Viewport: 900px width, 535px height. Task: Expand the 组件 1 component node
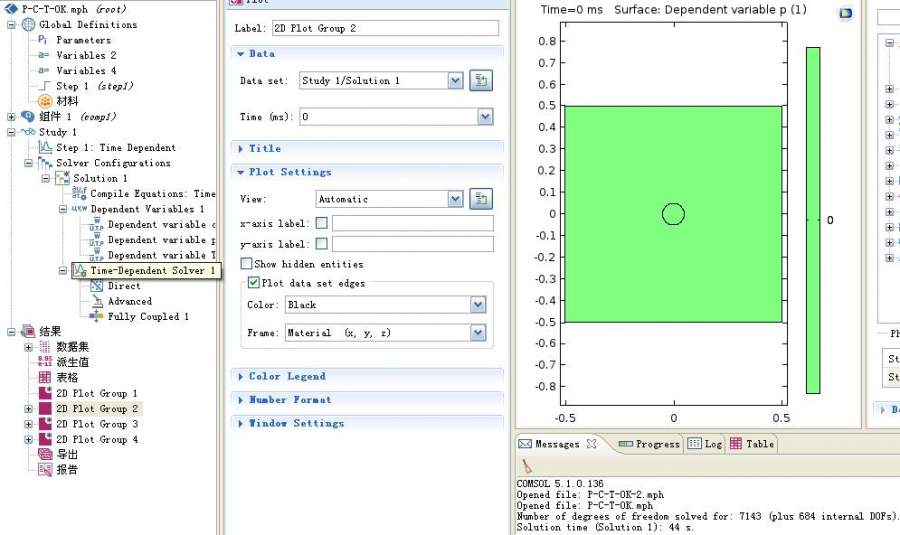pos(11,117)
